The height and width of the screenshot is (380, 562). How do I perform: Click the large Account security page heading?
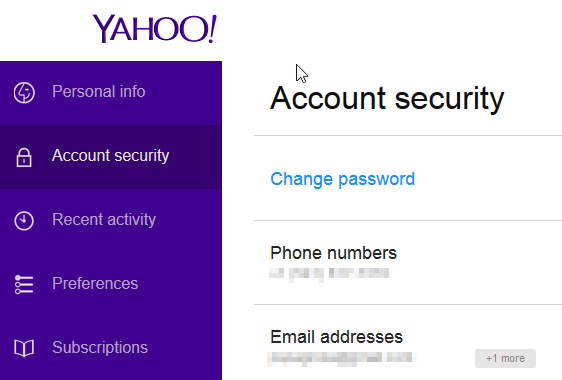coord(387,99)
